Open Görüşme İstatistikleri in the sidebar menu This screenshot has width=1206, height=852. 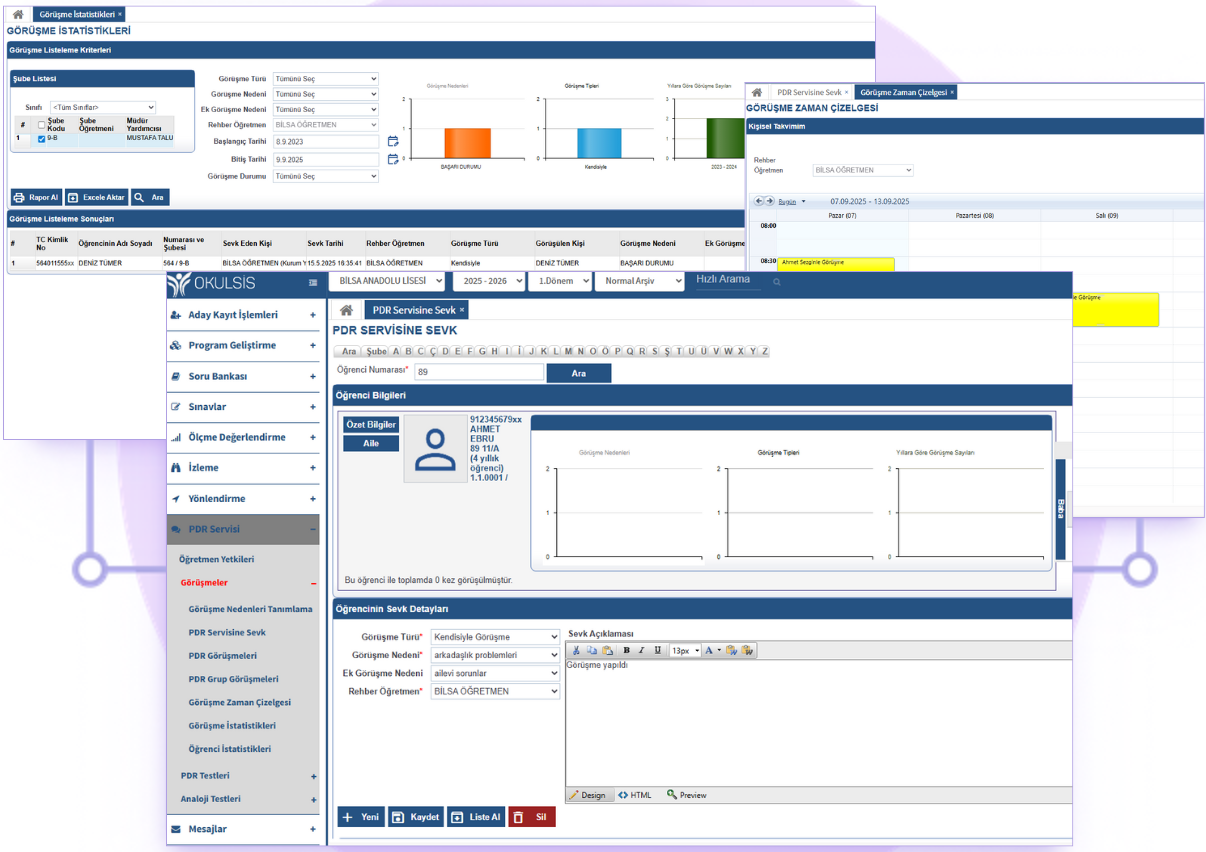pyautogui.click(x=232, y=726)
